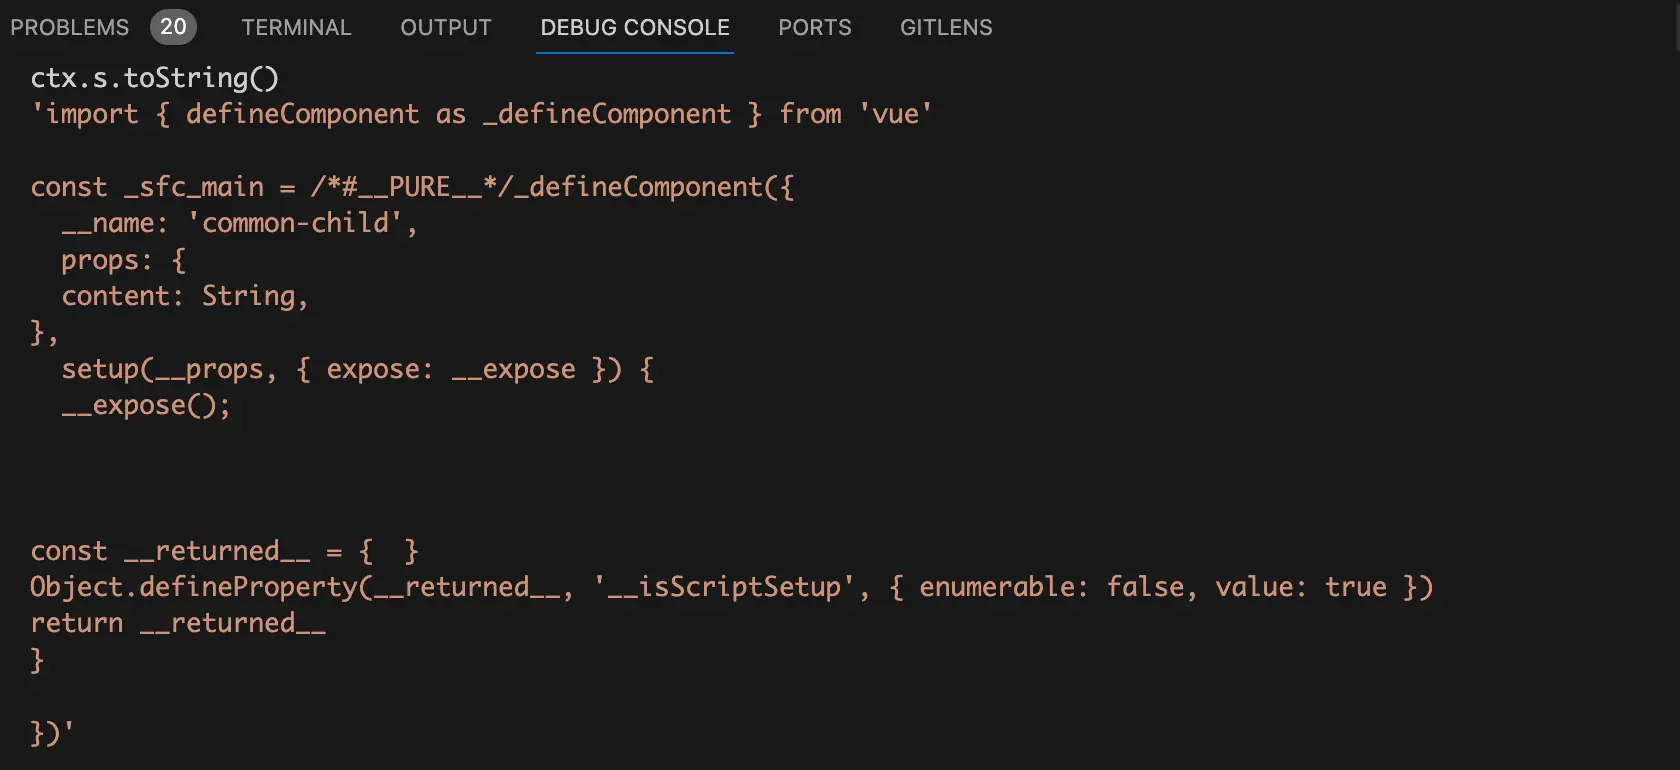Open the GITLENS panel tab

tap(946, 27)
